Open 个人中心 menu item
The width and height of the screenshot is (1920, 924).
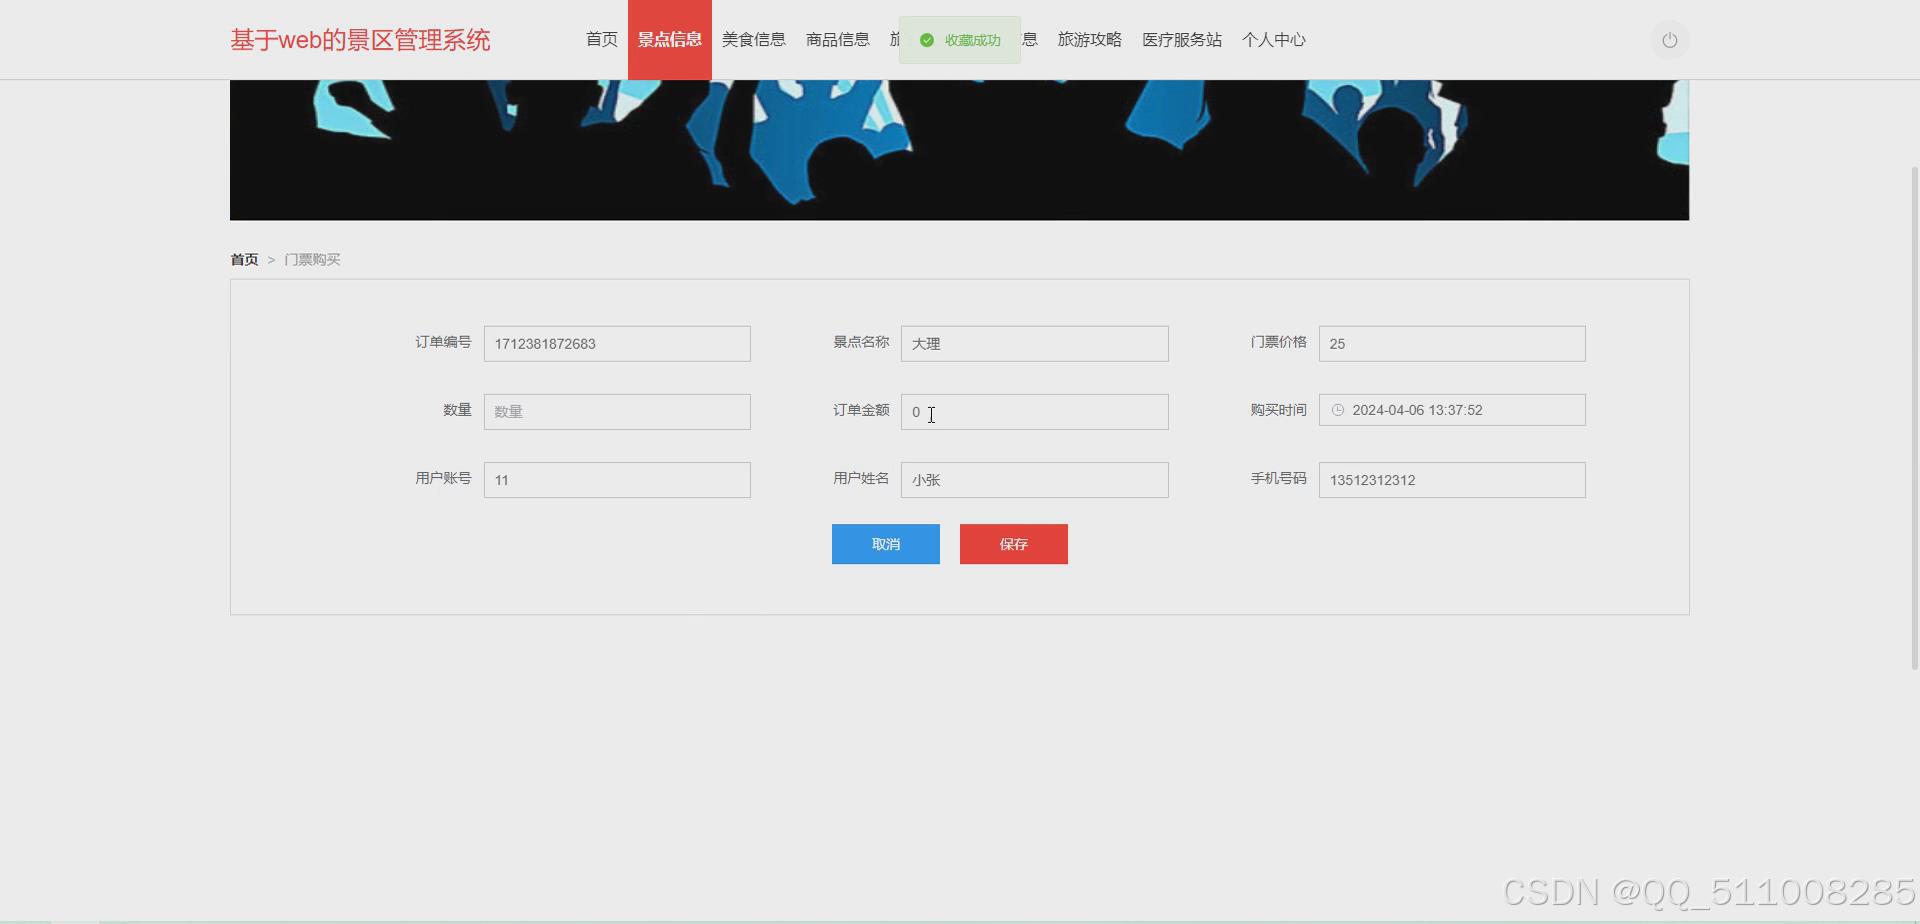coord(1274,40)
